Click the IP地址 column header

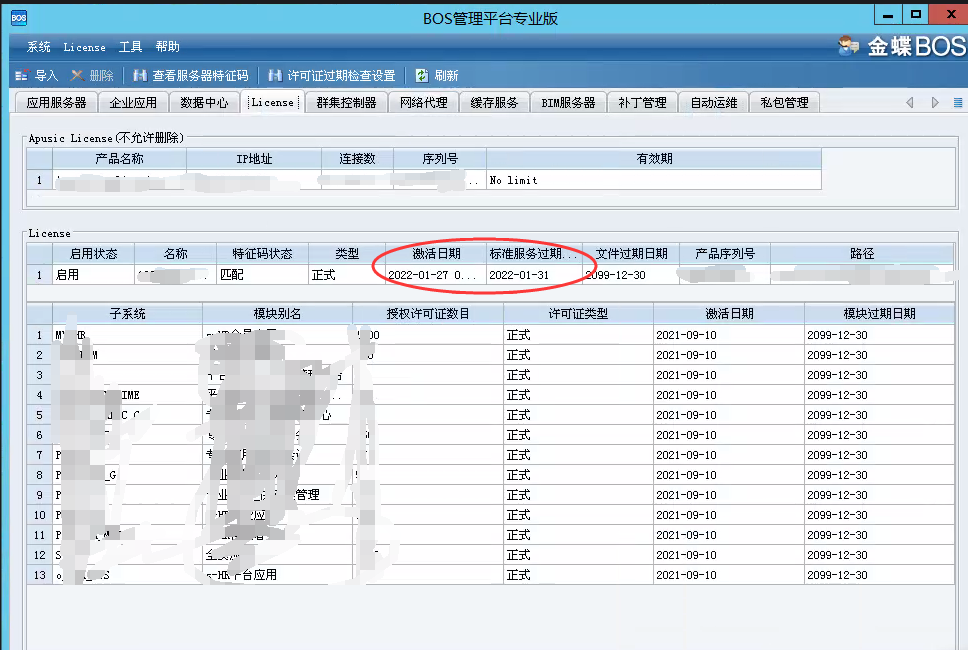[254, 159]
